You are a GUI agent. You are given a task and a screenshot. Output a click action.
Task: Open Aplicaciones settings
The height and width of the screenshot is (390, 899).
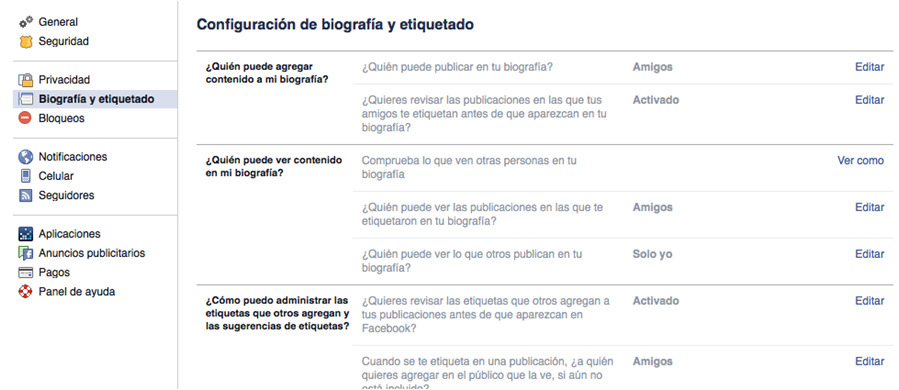(x=69, y=234)
